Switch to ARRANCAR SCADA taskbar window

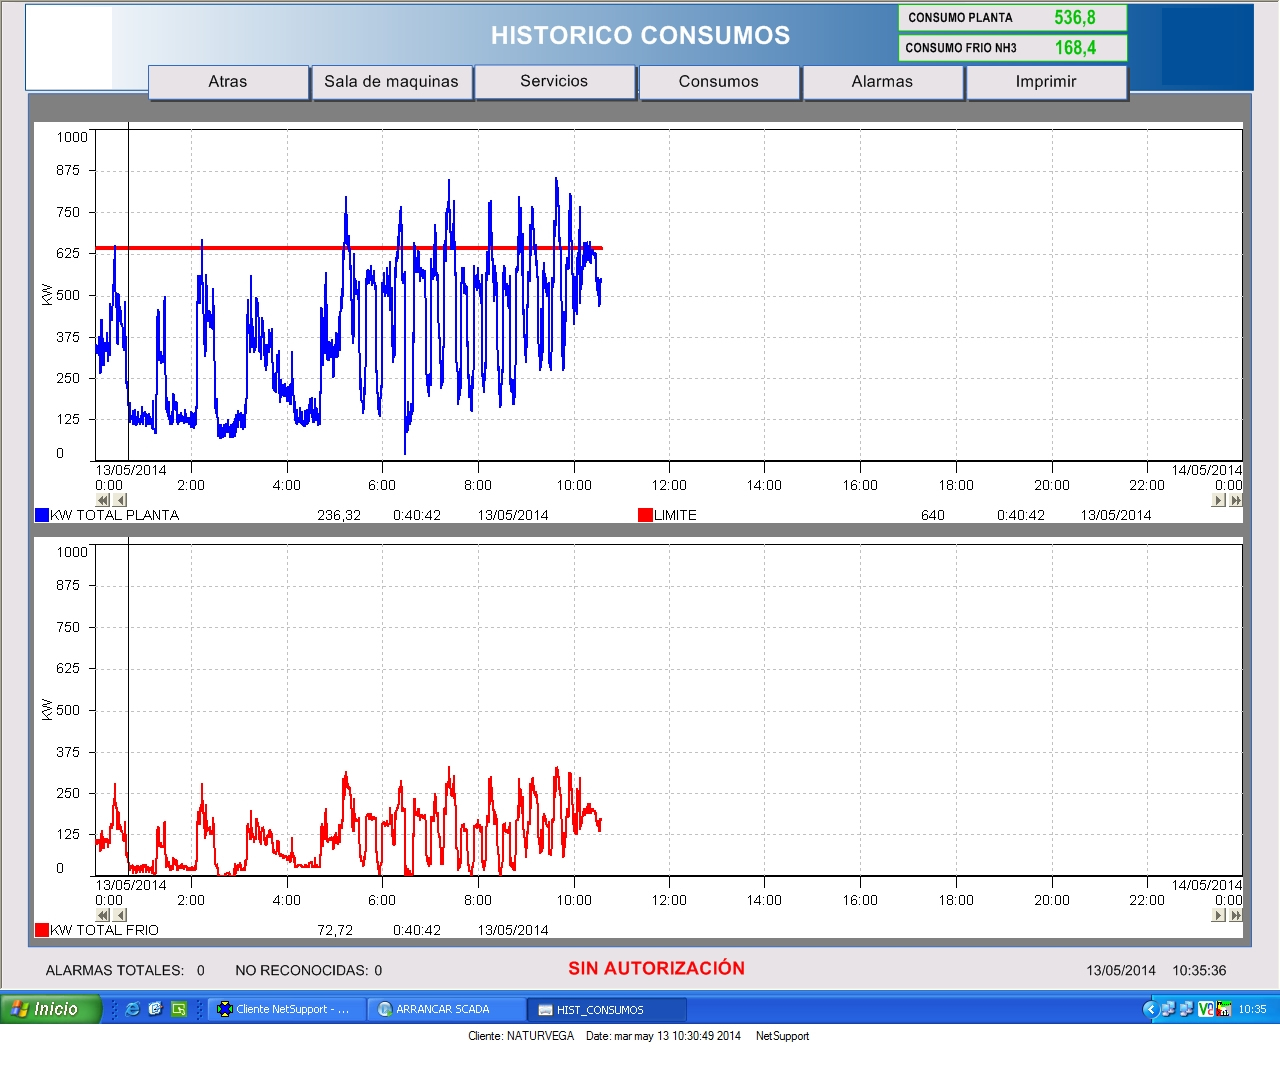pos(446,1009)
